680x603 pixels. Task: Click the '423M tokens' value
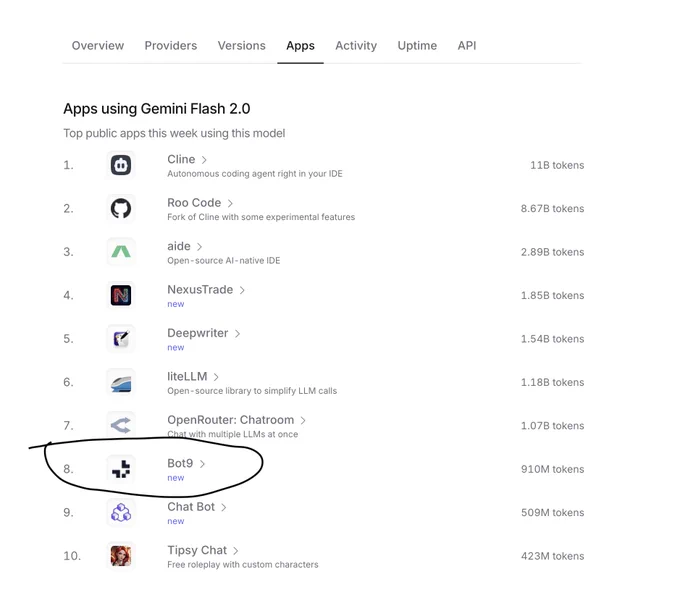pyautogui.click(x=552, y=556)
